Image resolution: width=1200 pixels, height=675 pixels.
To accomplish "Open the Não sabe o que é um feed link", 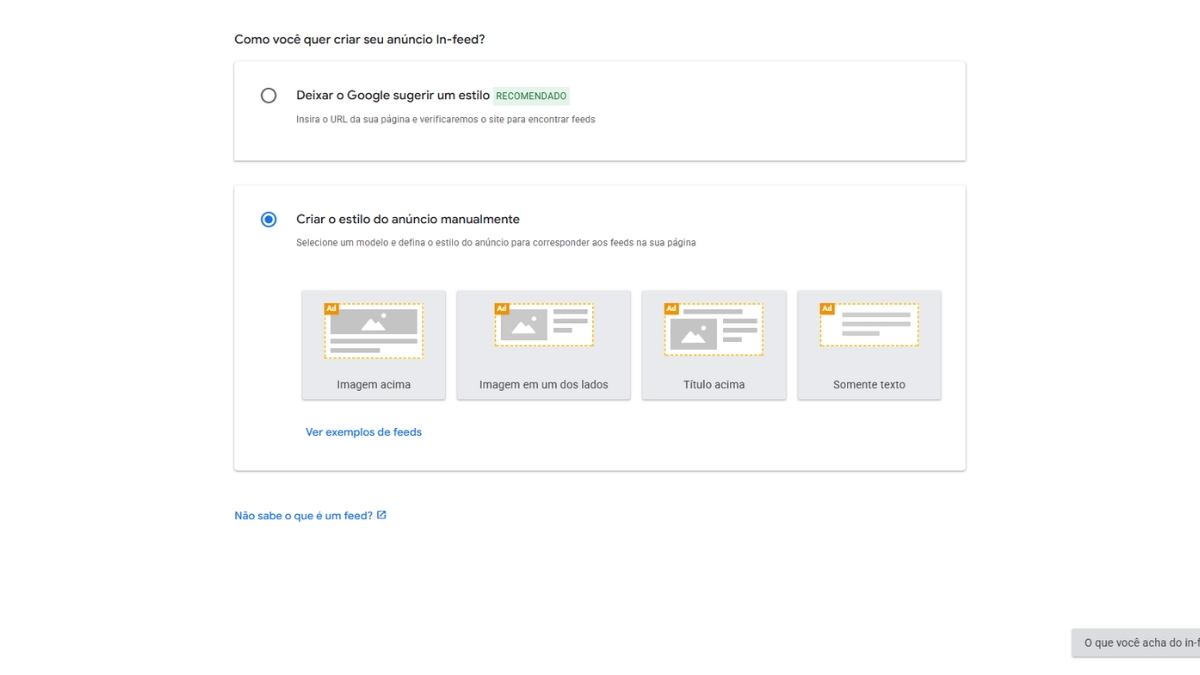I will tap(303, 516).
